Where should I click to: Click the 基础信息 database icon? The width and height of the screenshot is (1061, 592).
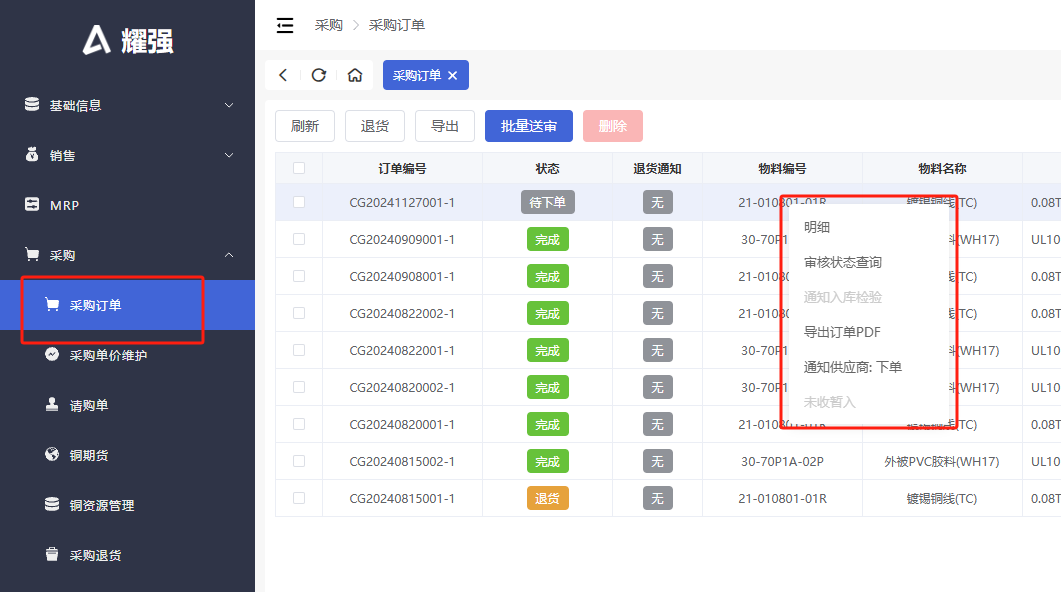[32, 104]
